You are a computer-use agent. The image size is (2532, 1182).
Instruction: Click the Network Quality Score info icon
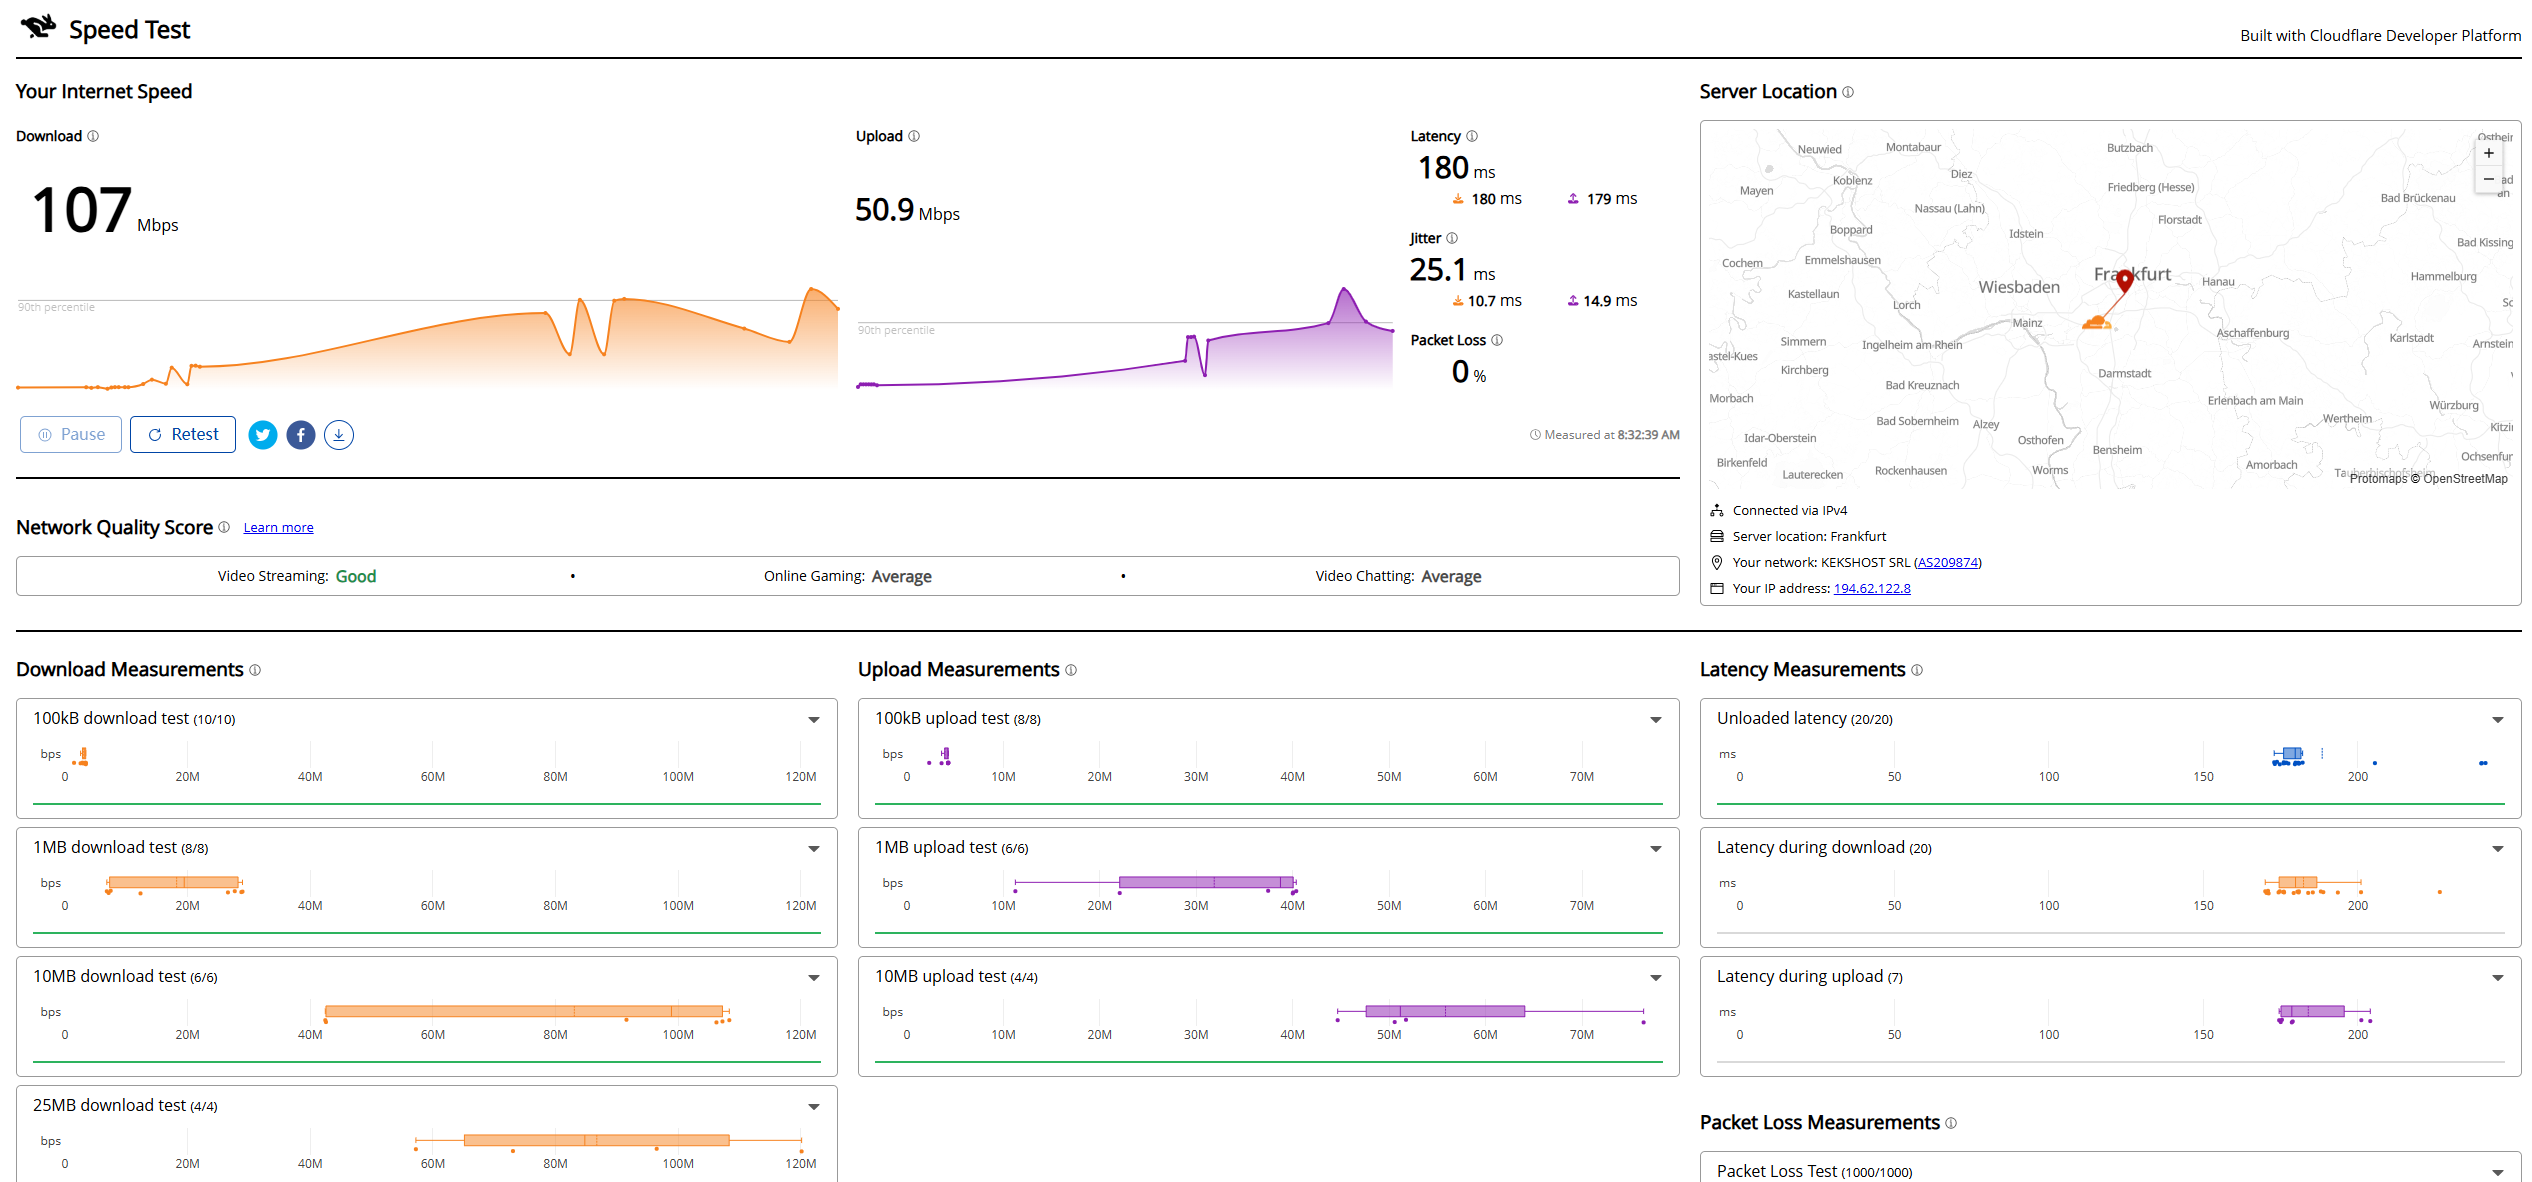click(x=224, y=527)
